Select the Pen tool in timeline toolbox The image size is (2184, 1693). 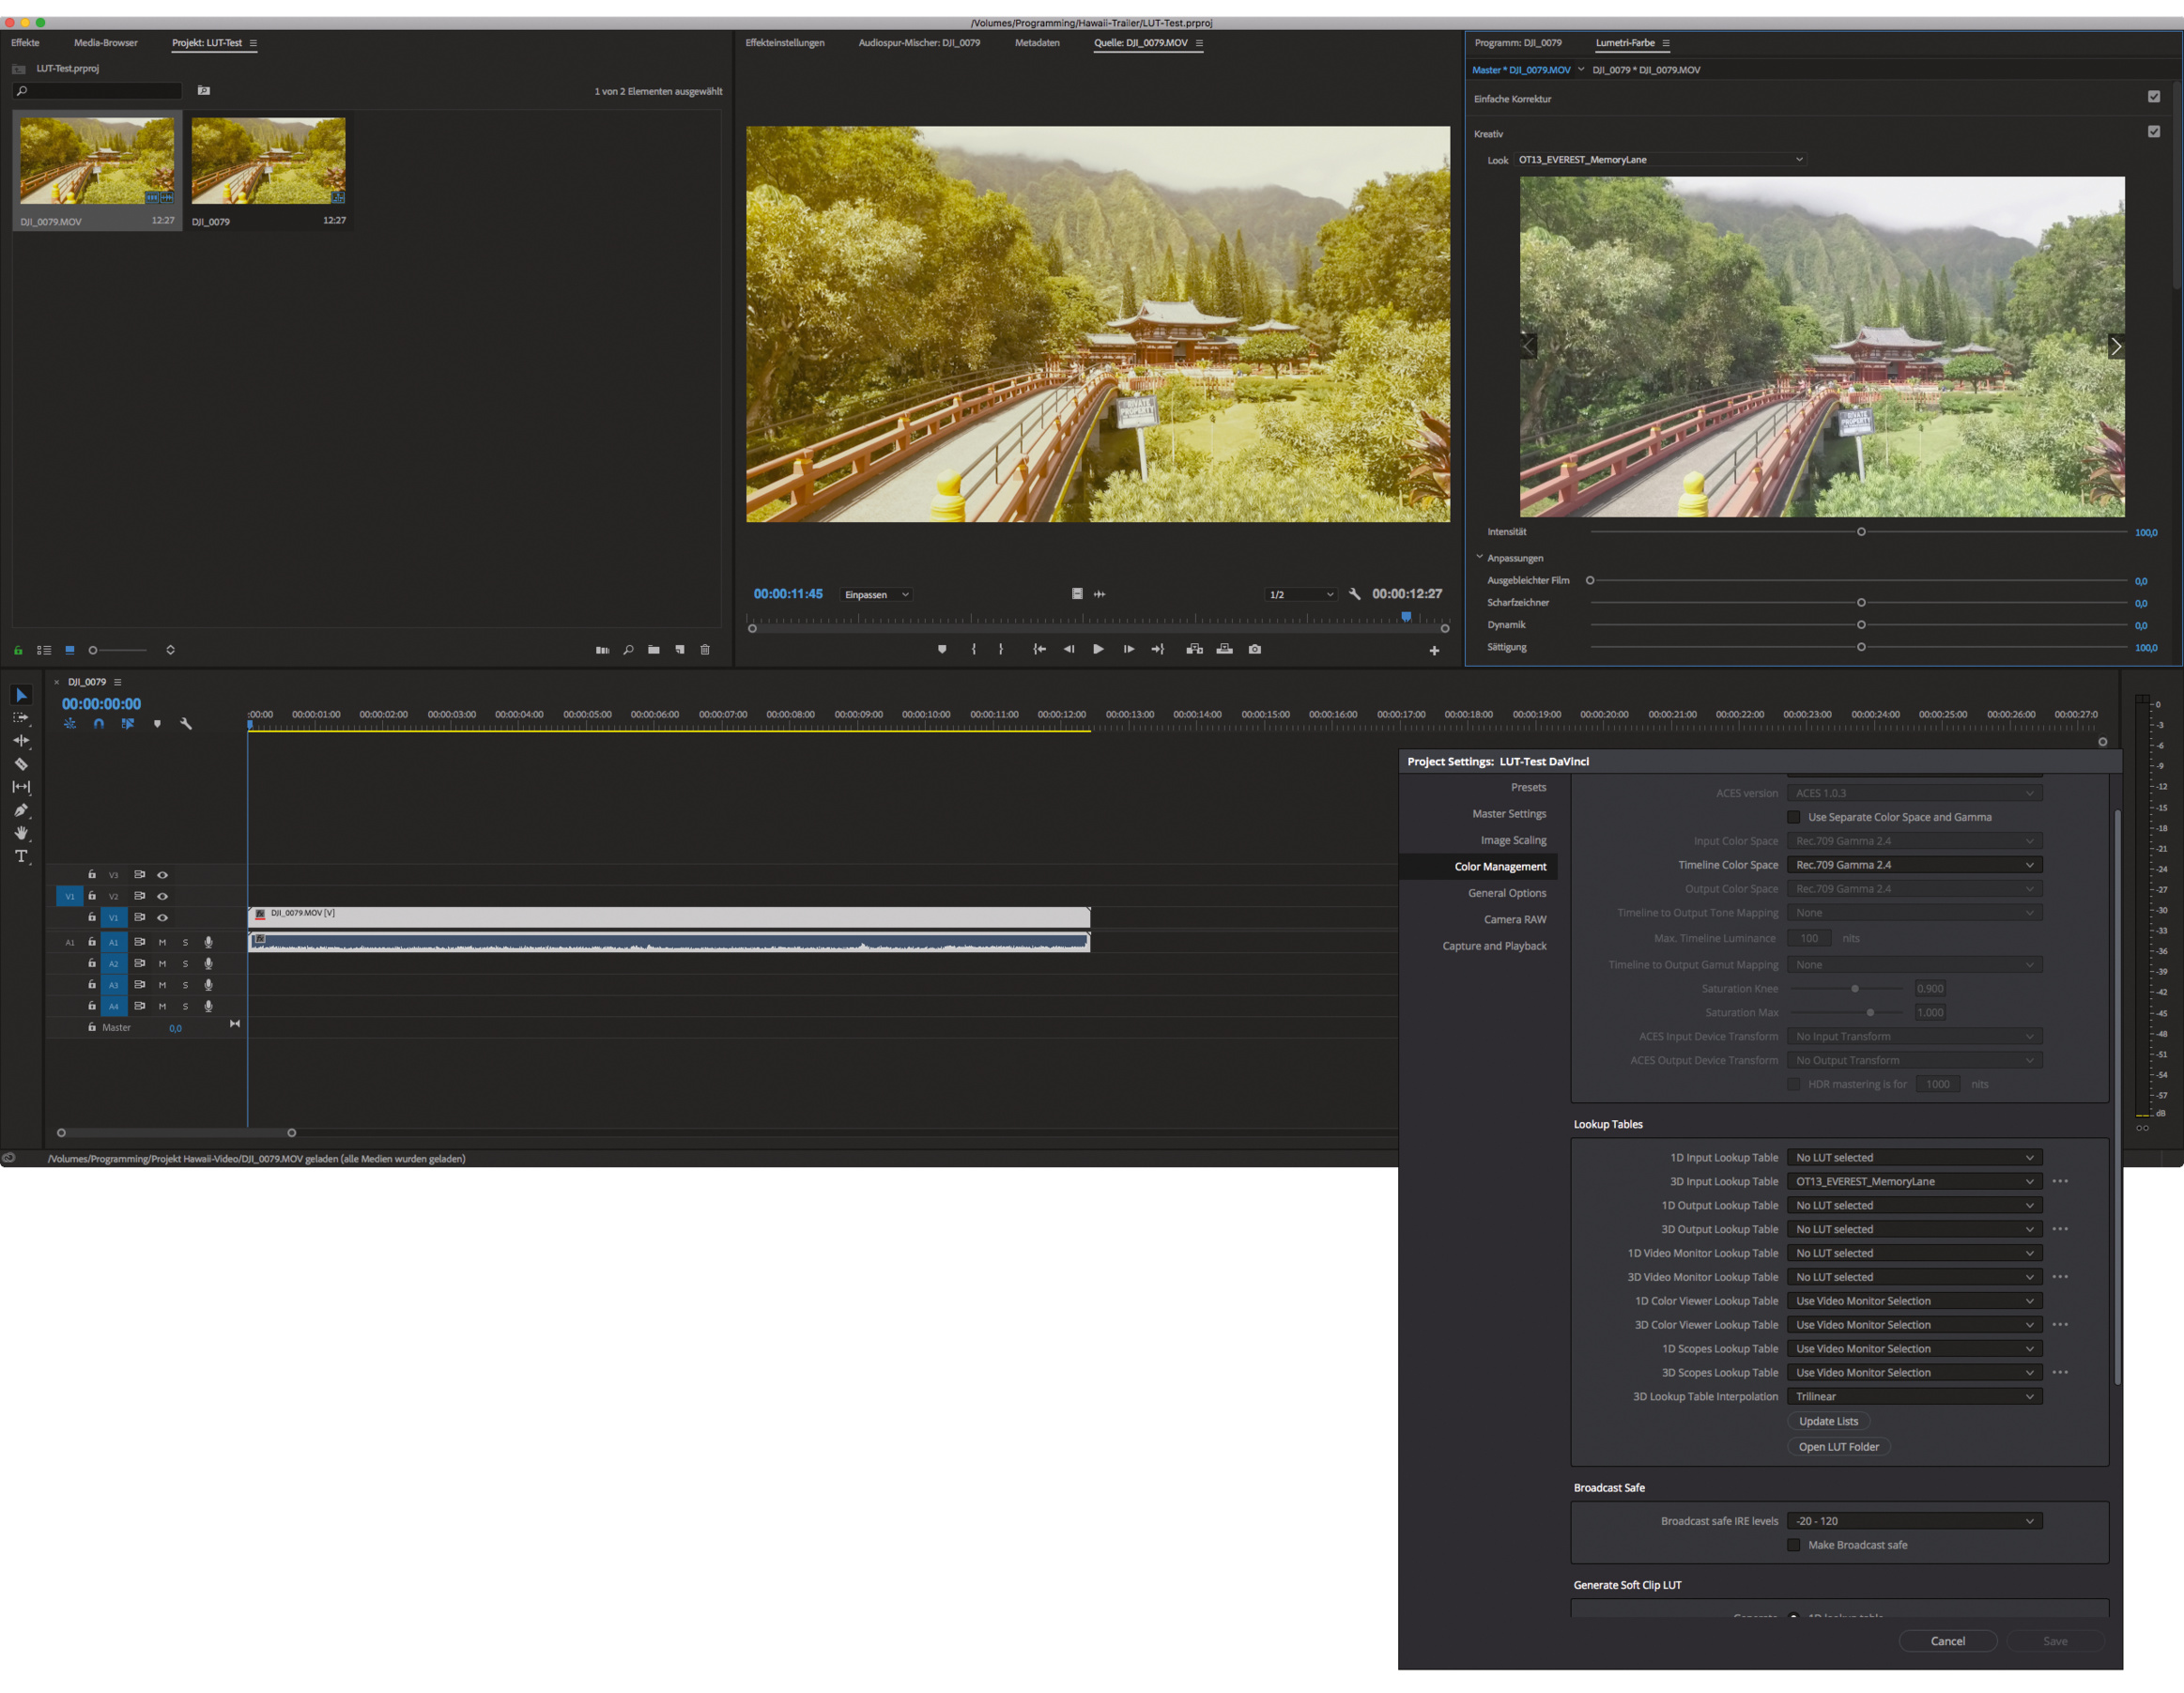click(x=21, y=810)
